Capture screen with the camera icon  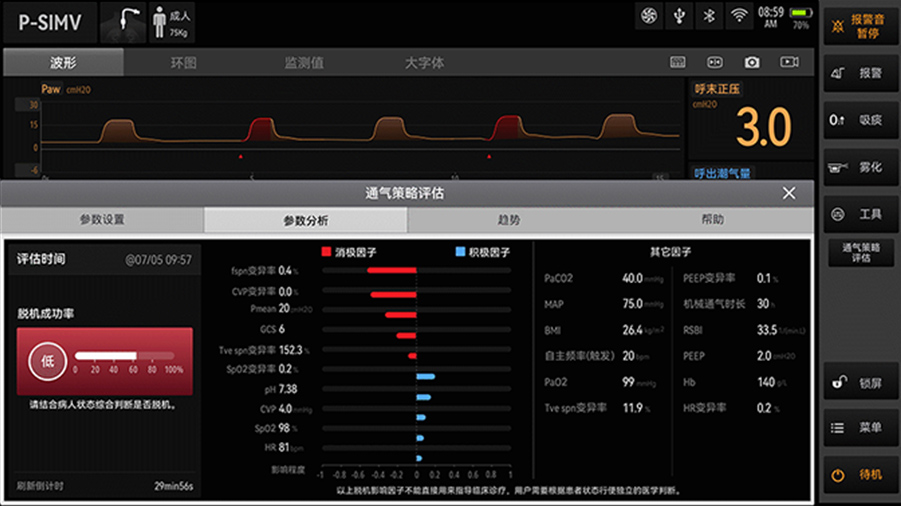point(752,62)
